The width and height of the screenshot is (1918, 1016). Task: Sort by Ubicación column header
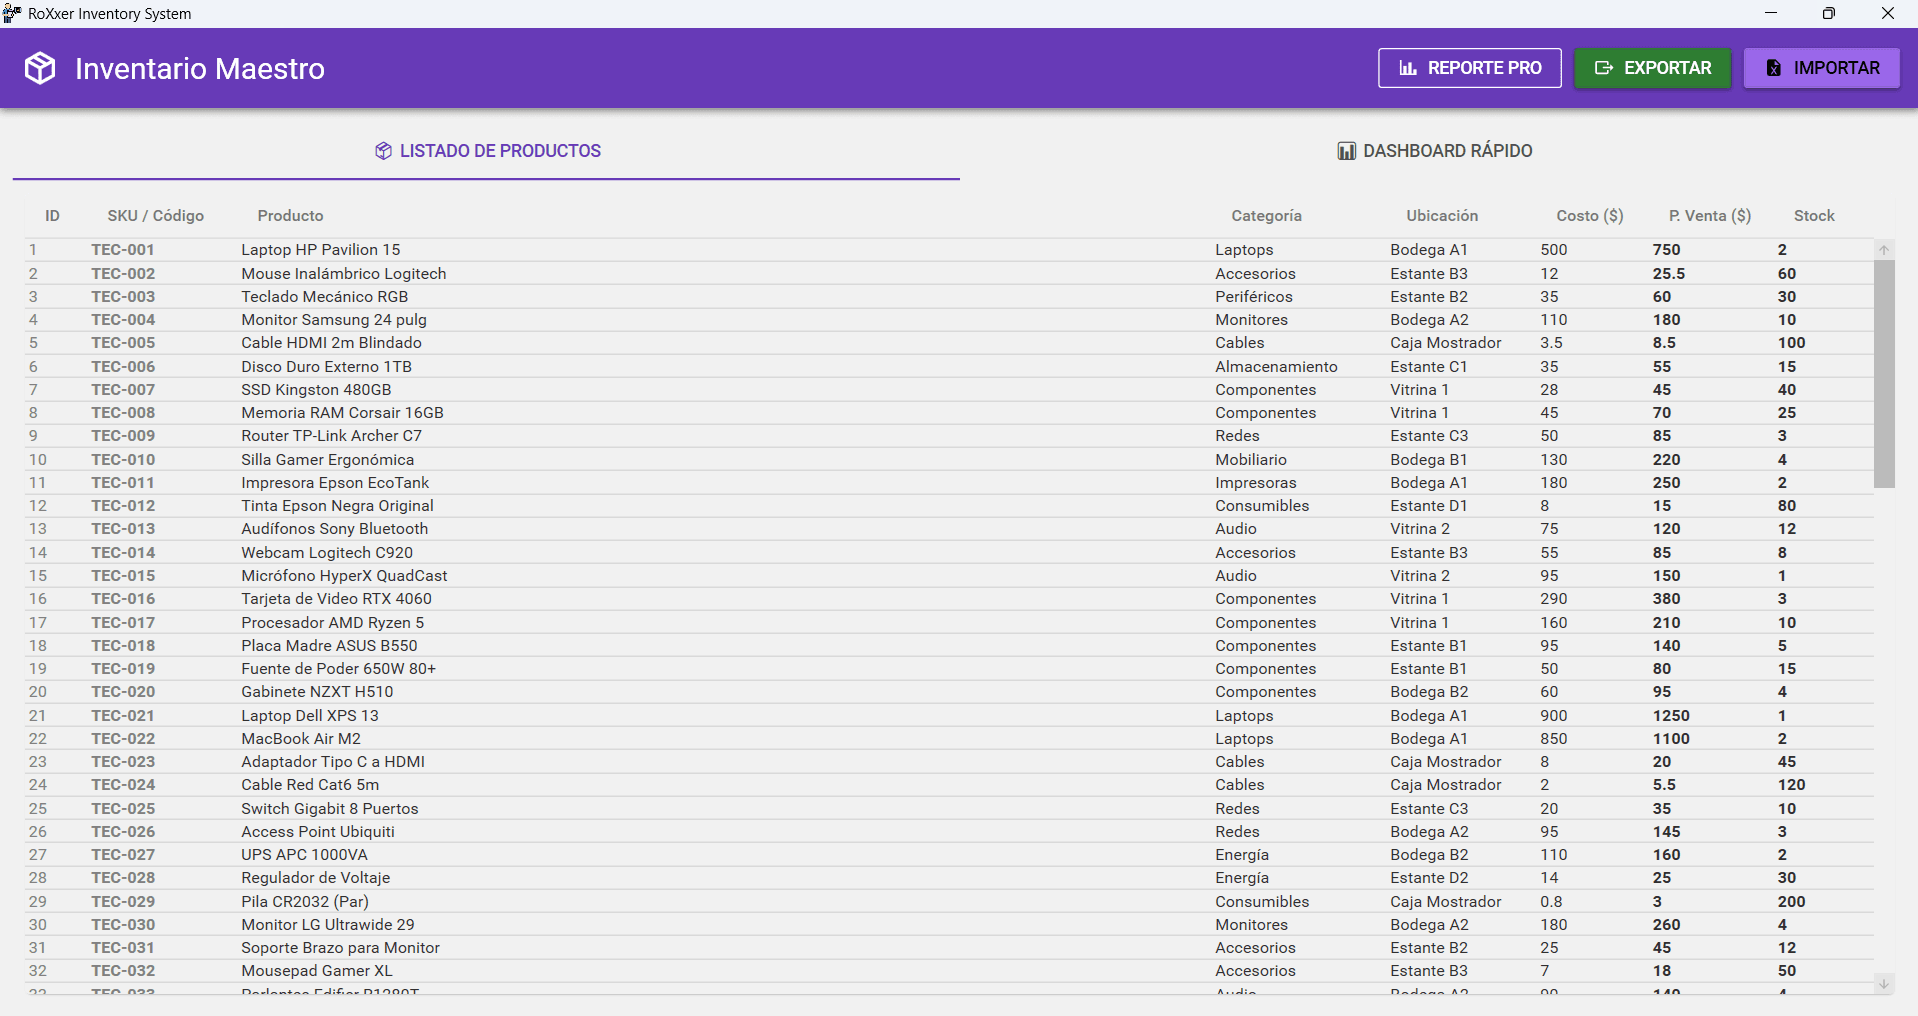1442,216
